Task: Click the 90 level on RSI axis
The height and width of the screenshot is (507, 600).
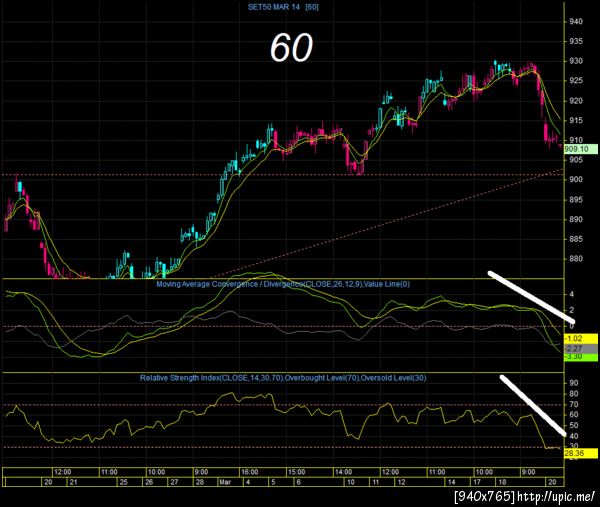Action: tap(574, 383)
